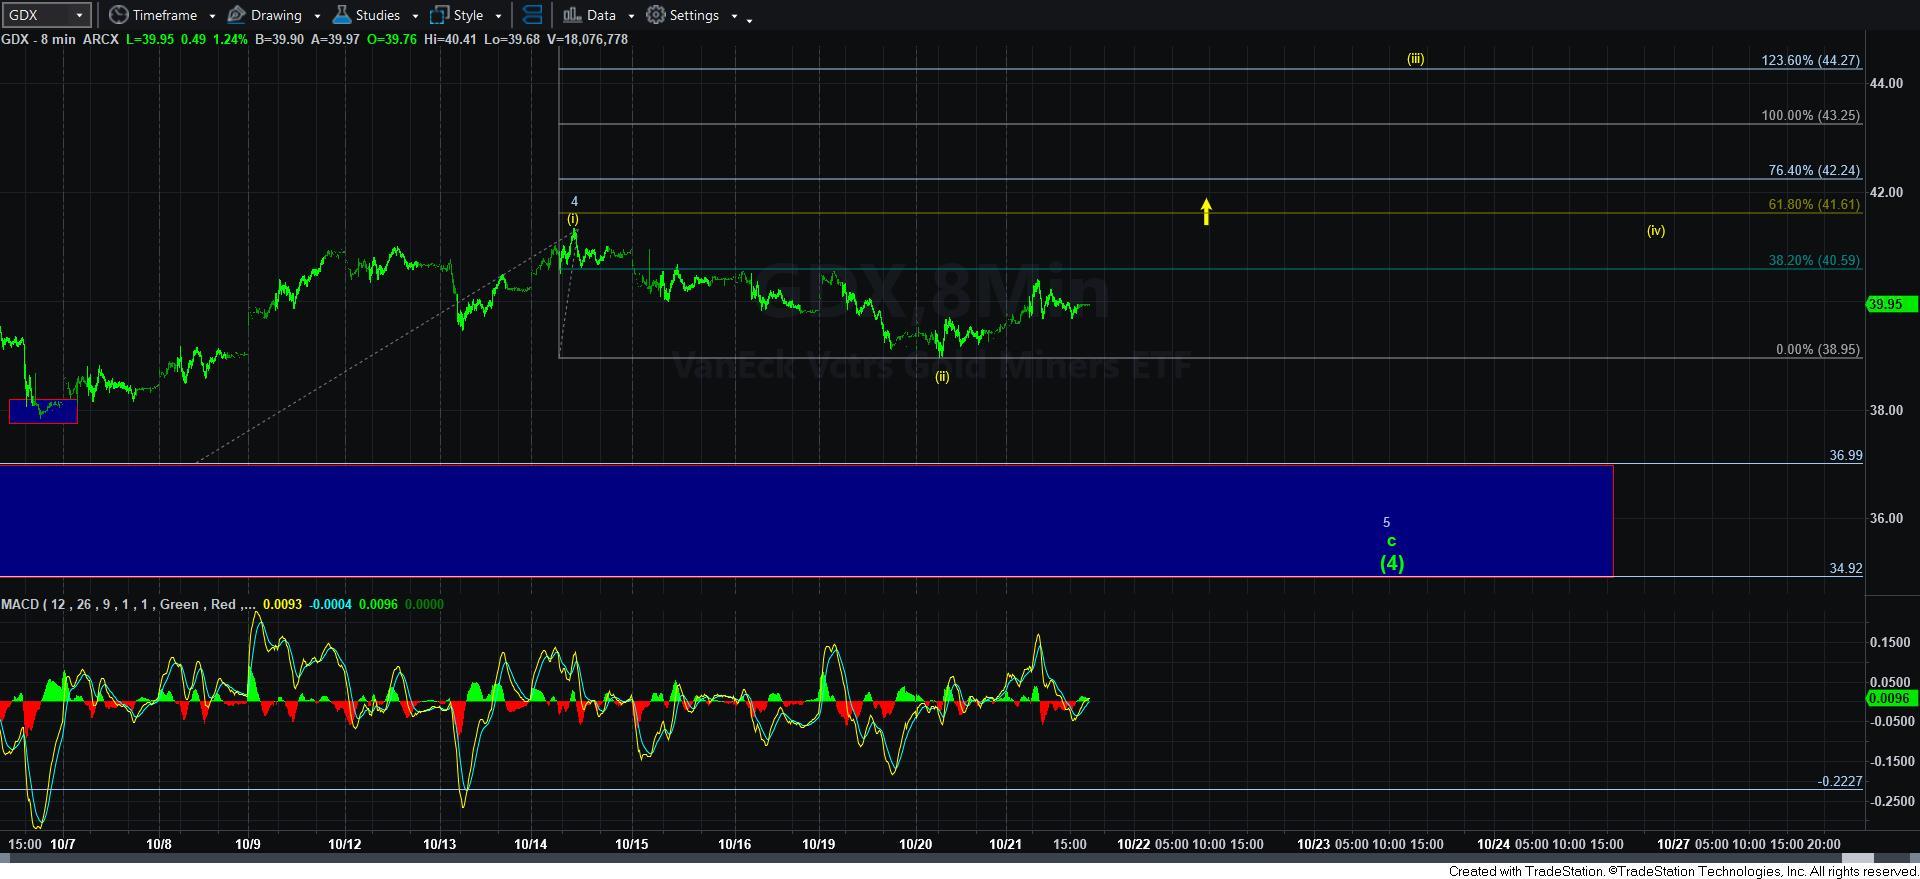Expand the Data dropdown arrow
This screenshot has width=1920, height=879.
[631, 16]
